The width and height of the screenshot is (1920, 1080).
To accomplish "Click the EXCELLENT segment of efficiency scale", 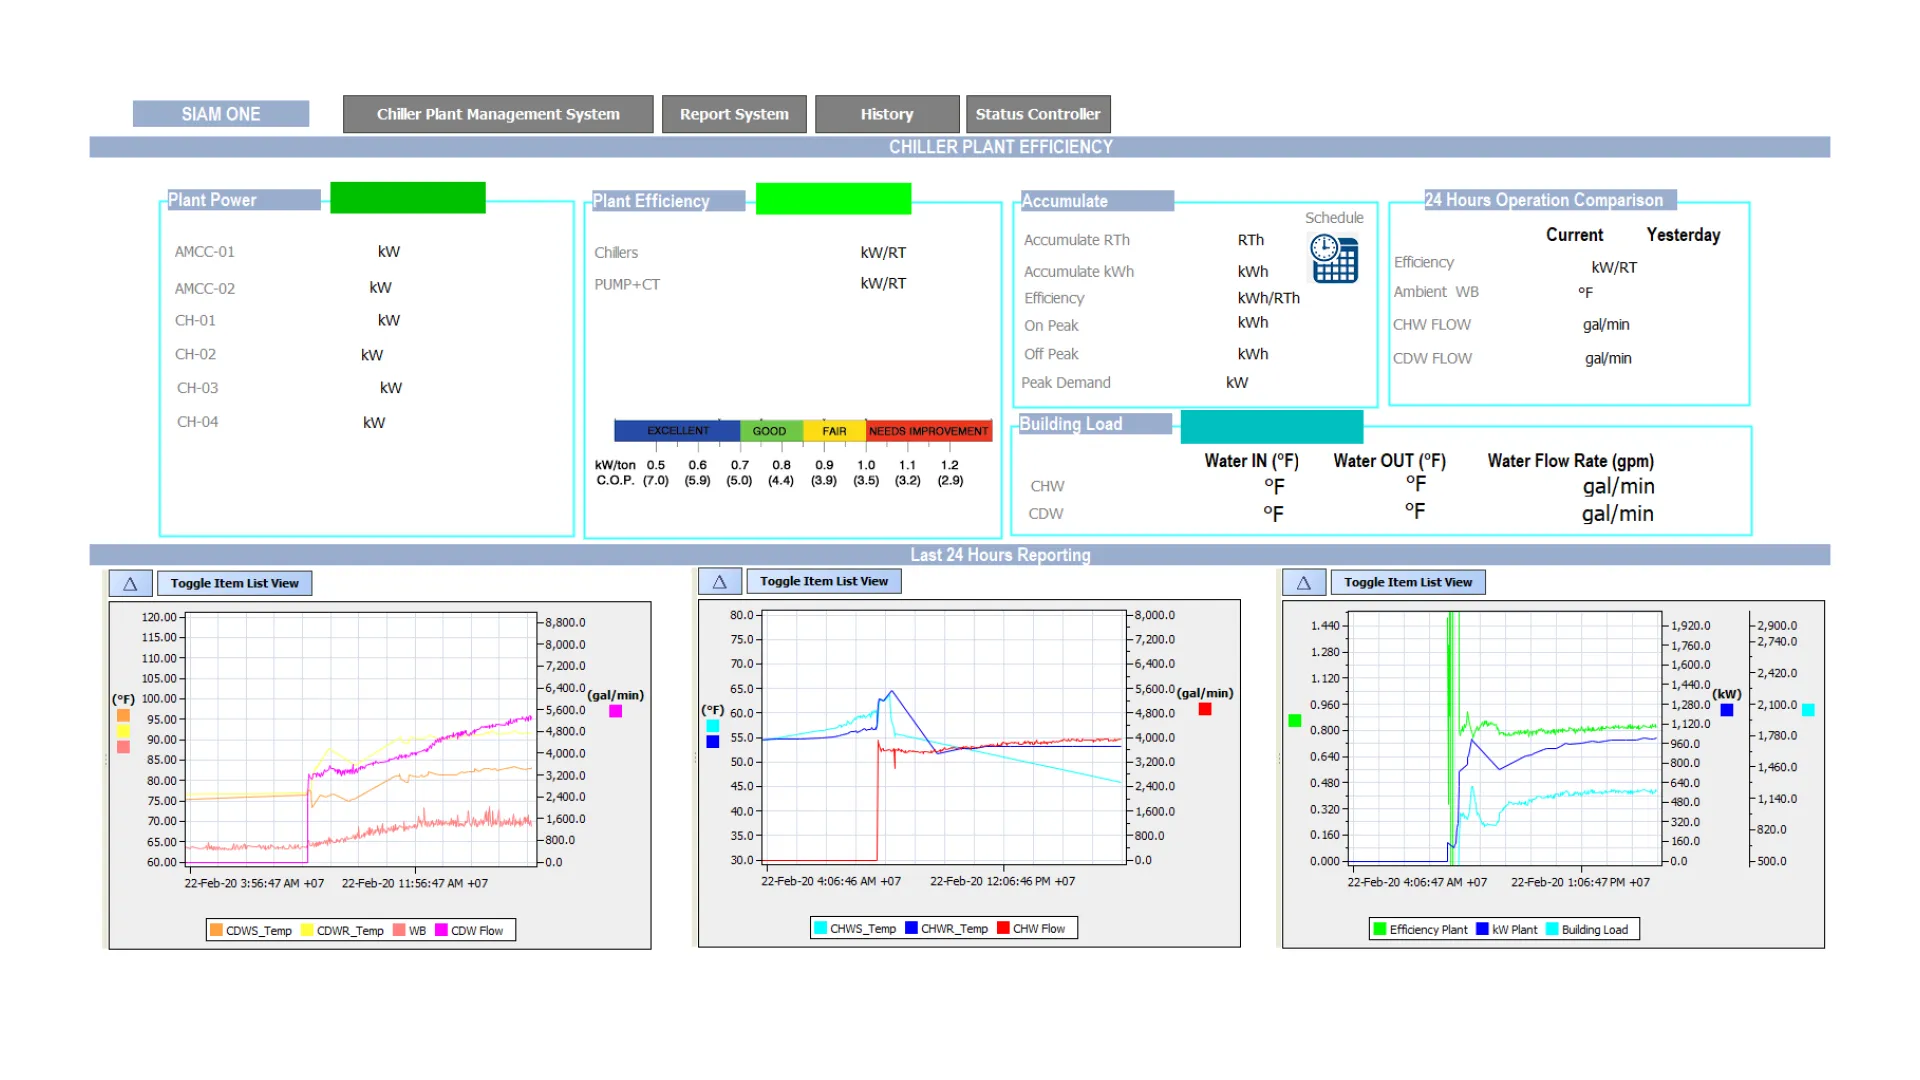I will tap(677, 431).
